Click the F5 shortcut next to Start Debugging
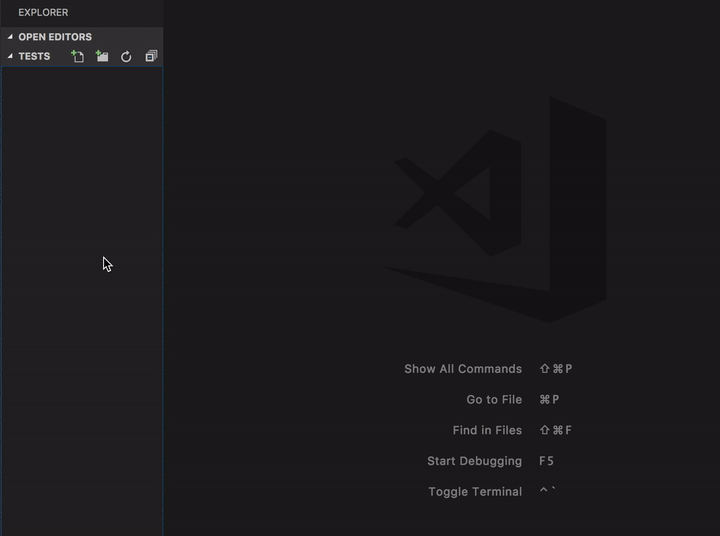This screenshot has width=720, height=536. (x=546, y=461)
